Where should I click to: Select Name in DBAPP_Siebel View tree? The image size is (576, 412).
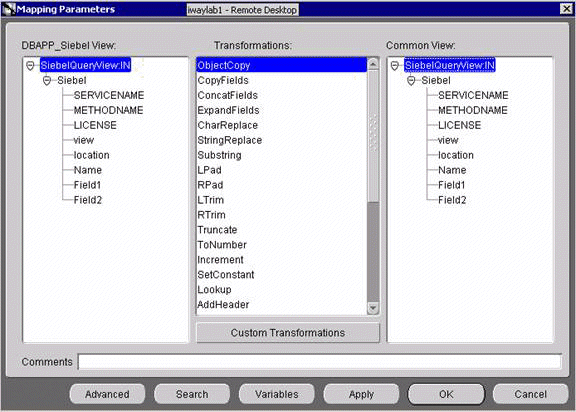pos(88,170)
